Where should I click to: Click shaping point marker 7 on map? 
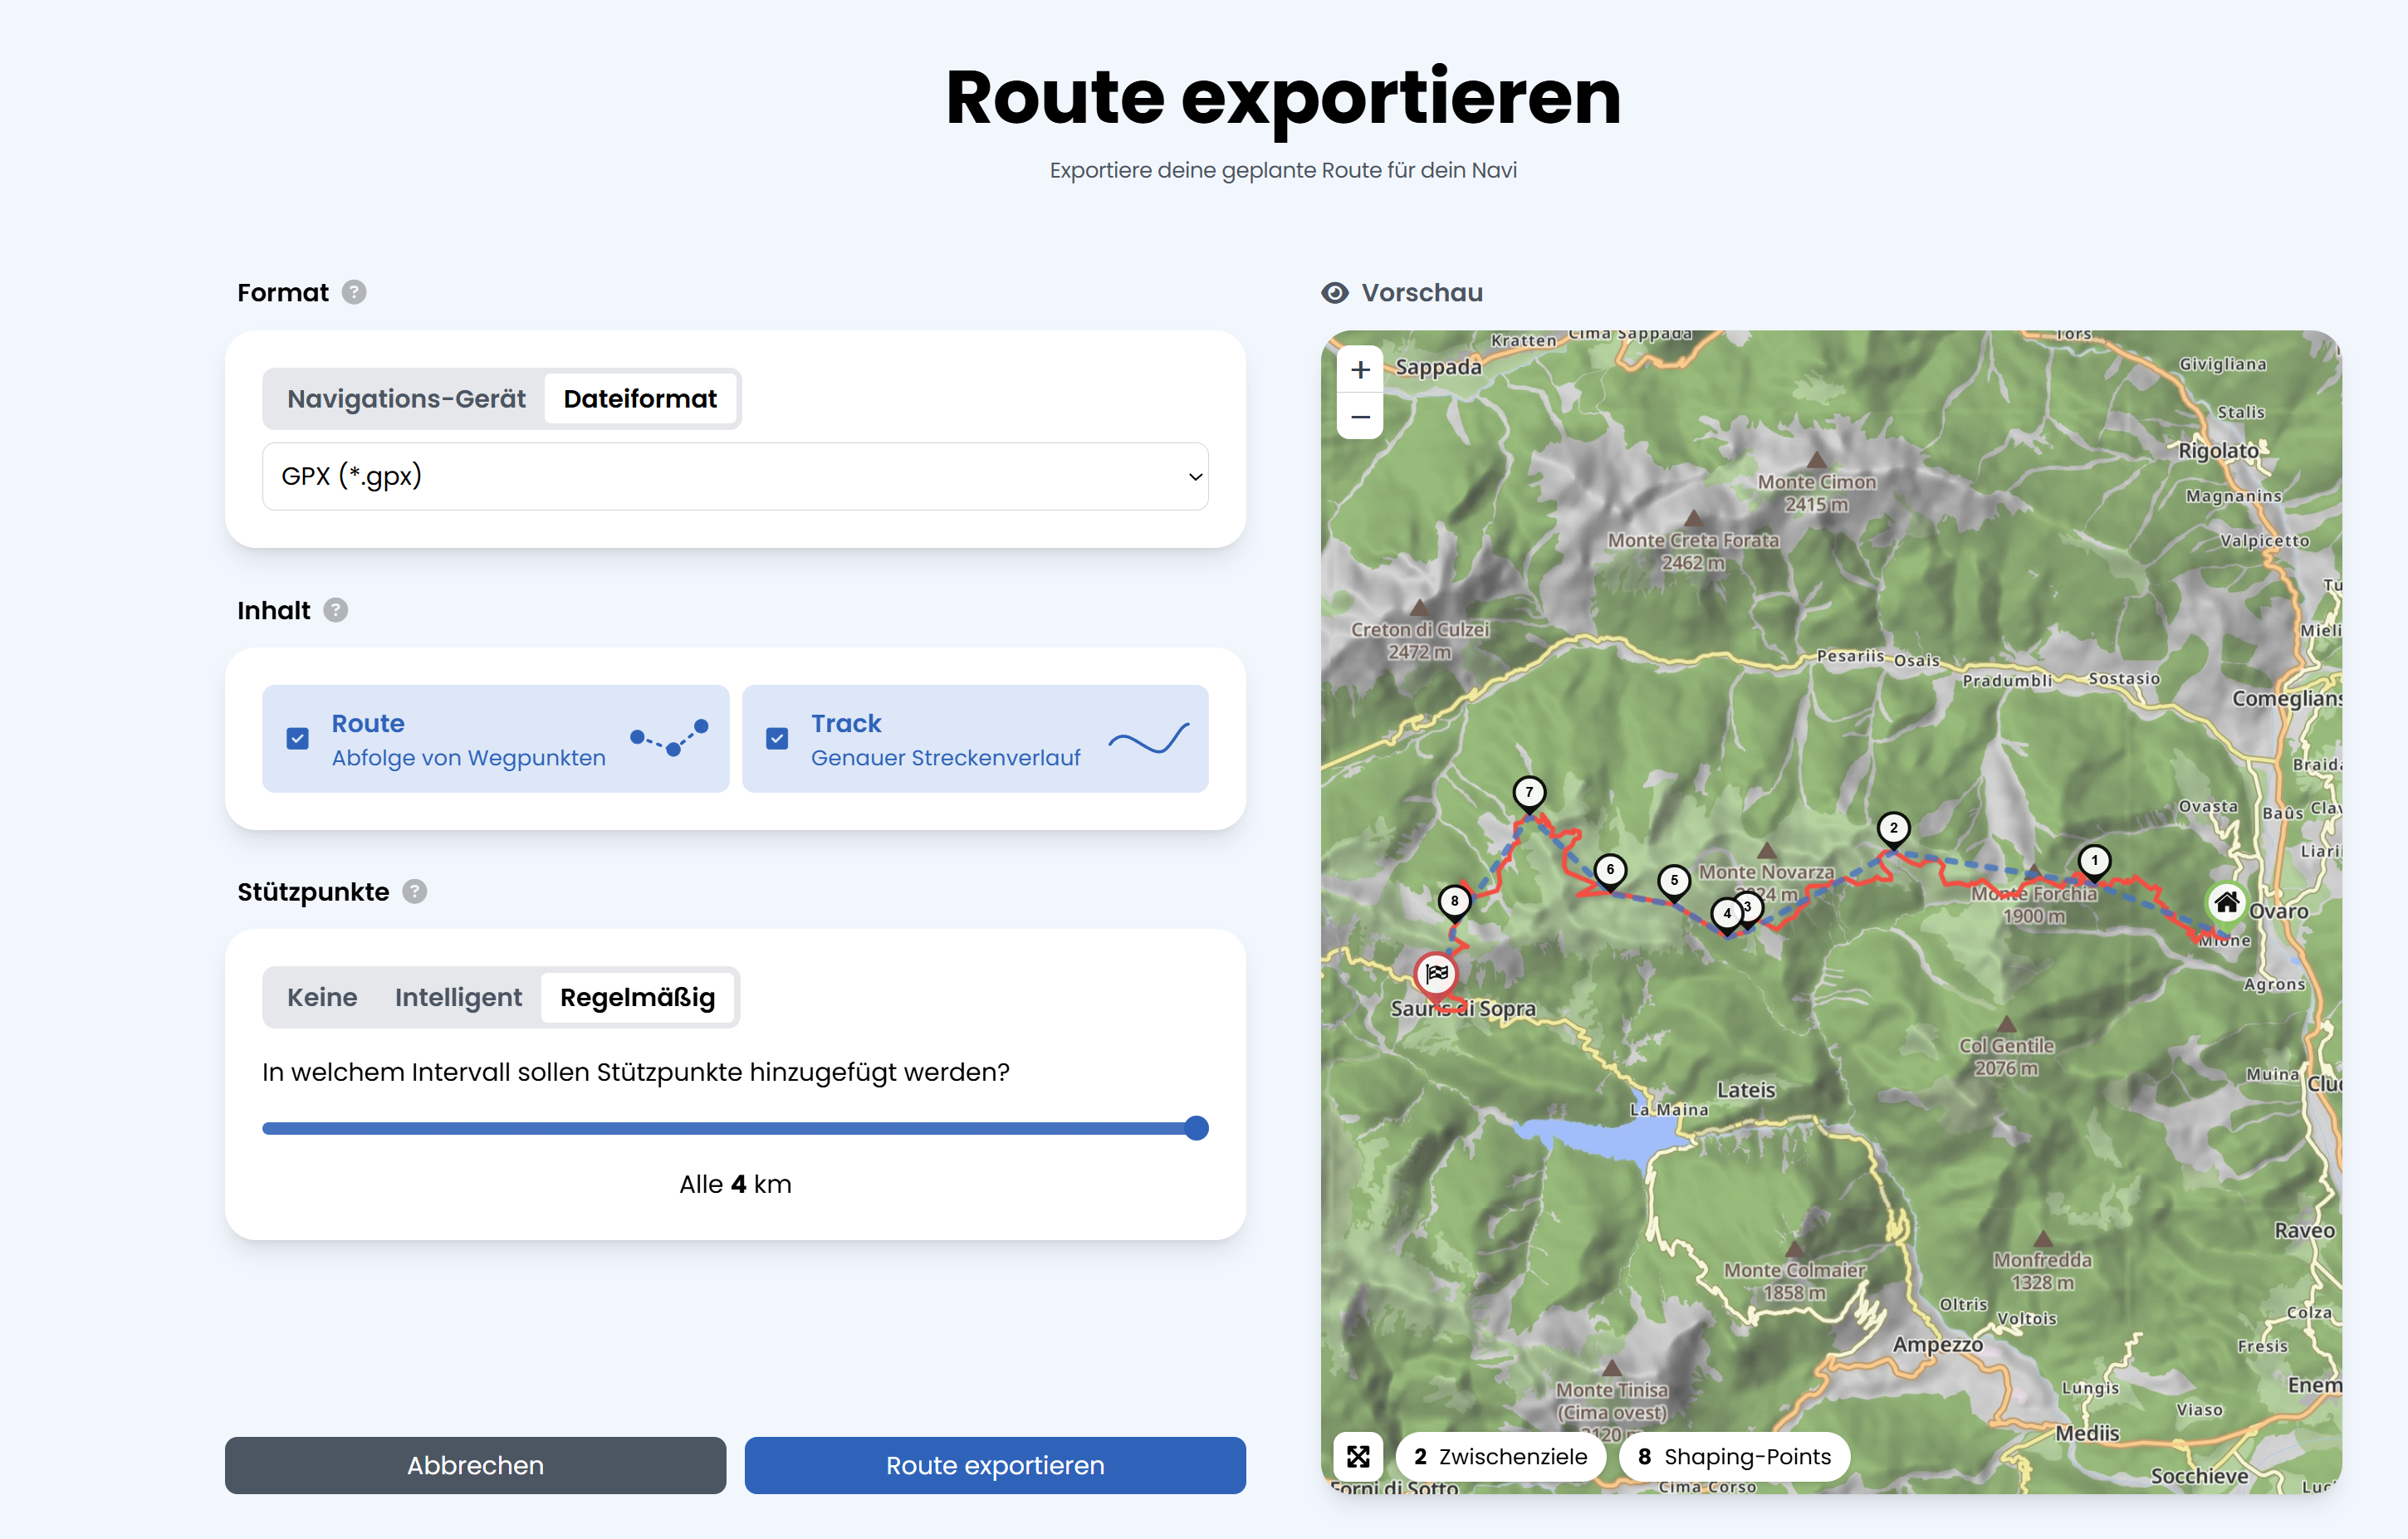coord(1529,792)
